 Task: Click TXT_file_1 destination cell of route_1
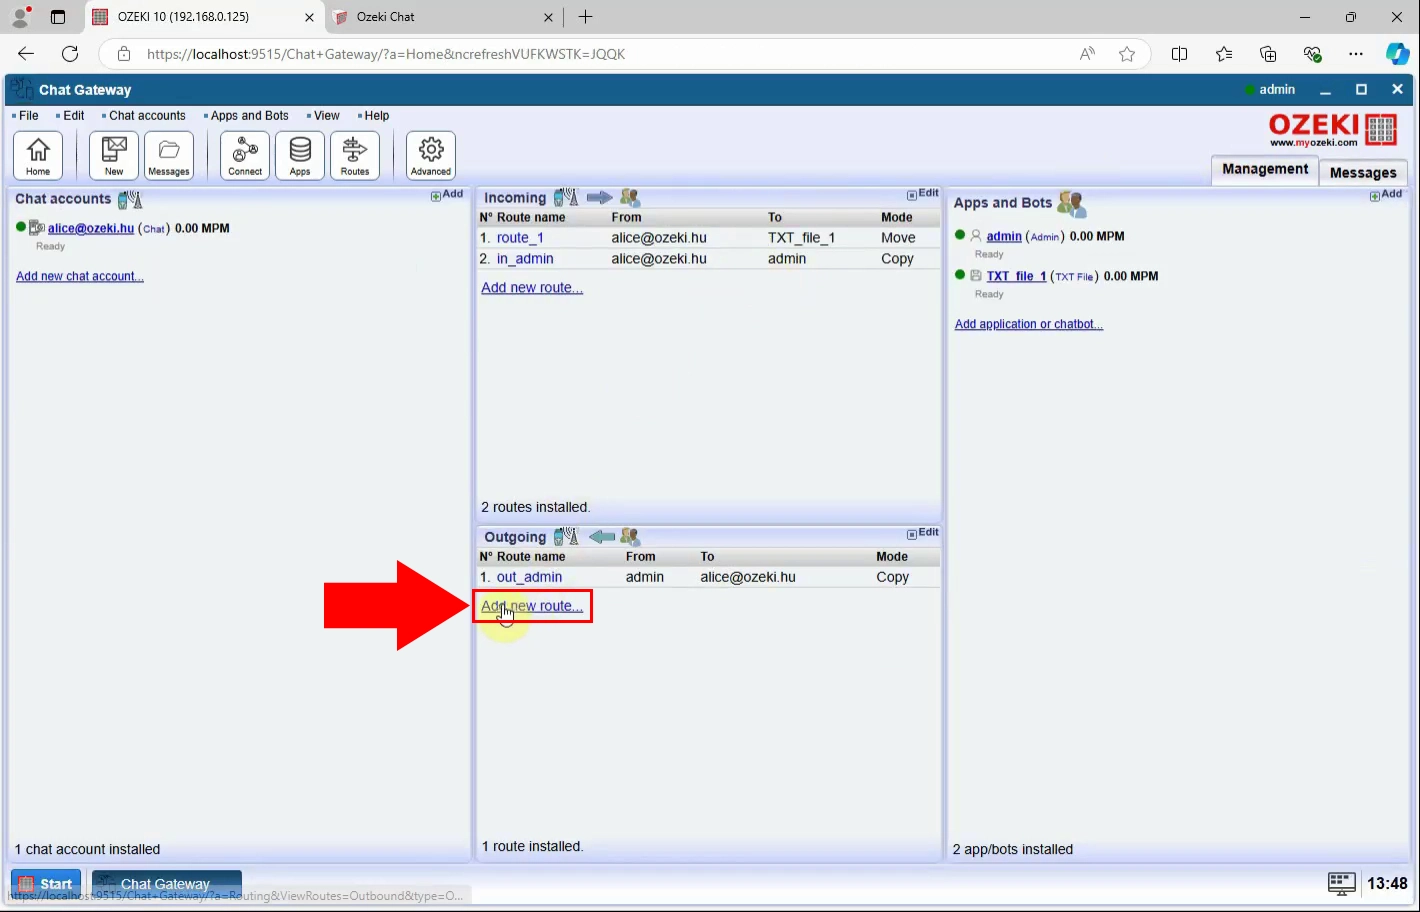[801, 238]
